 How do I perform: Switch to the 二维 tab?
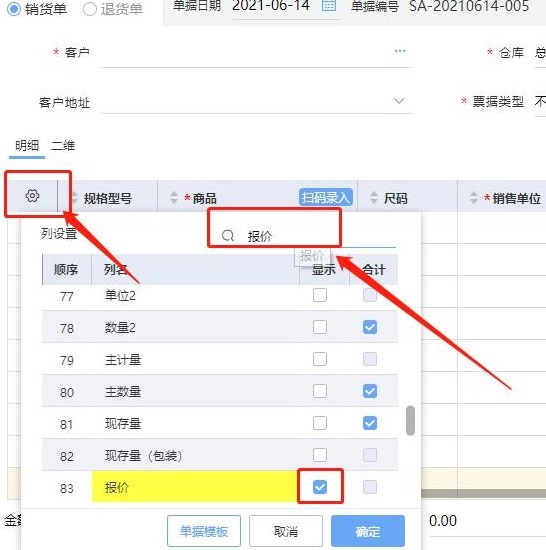pos(63,146)
